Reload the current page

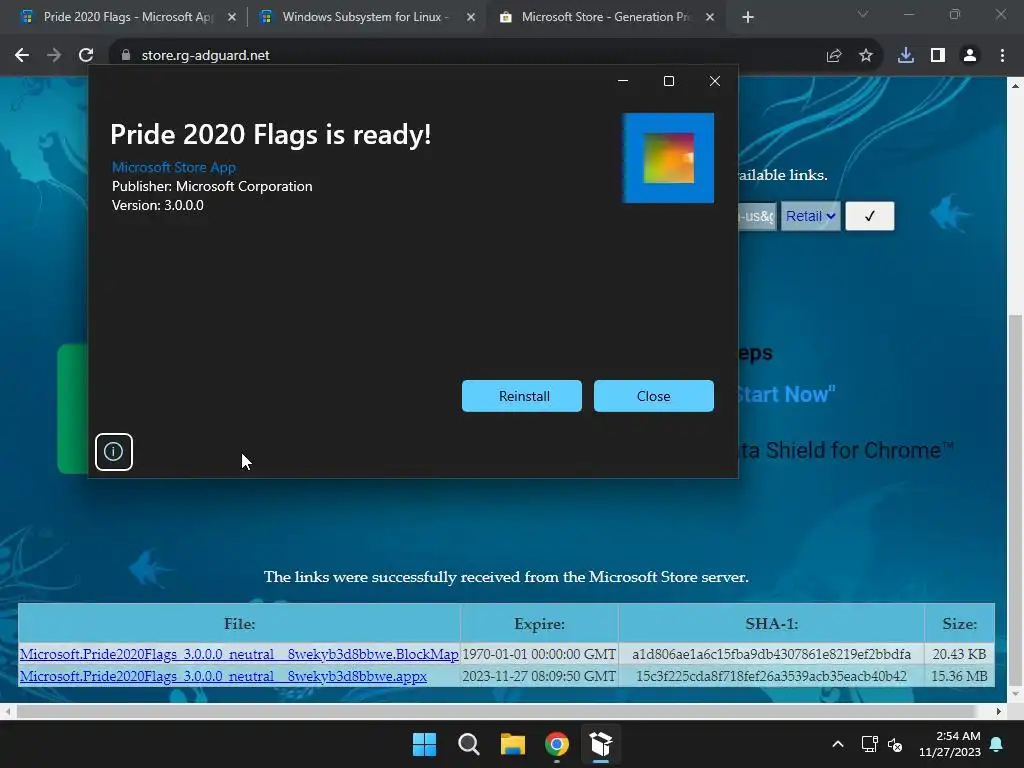tap(86, 56)
